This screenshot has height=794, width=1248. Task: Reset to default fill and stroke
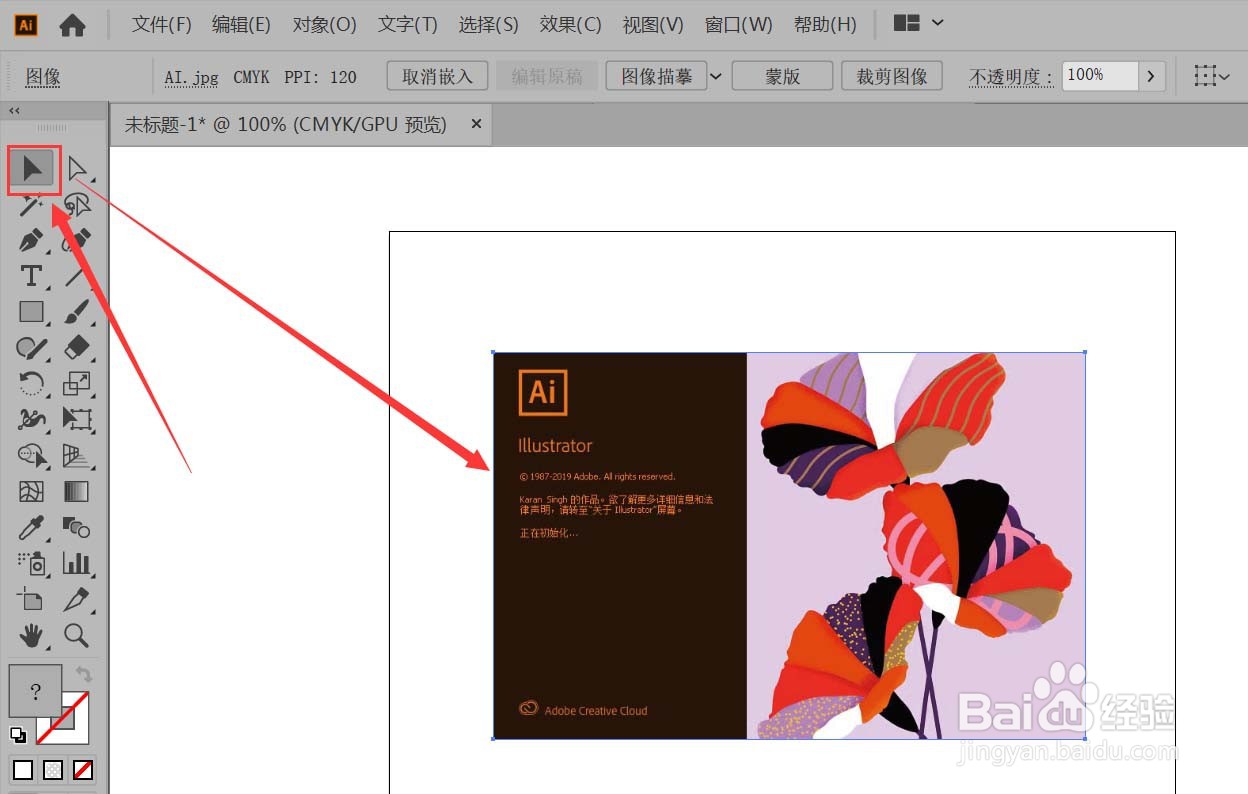(x=18, y=736)
